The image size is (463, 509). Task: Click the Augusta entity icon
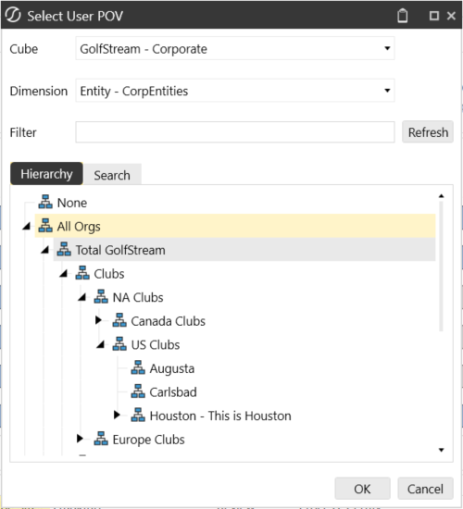[x=138, y=367]
